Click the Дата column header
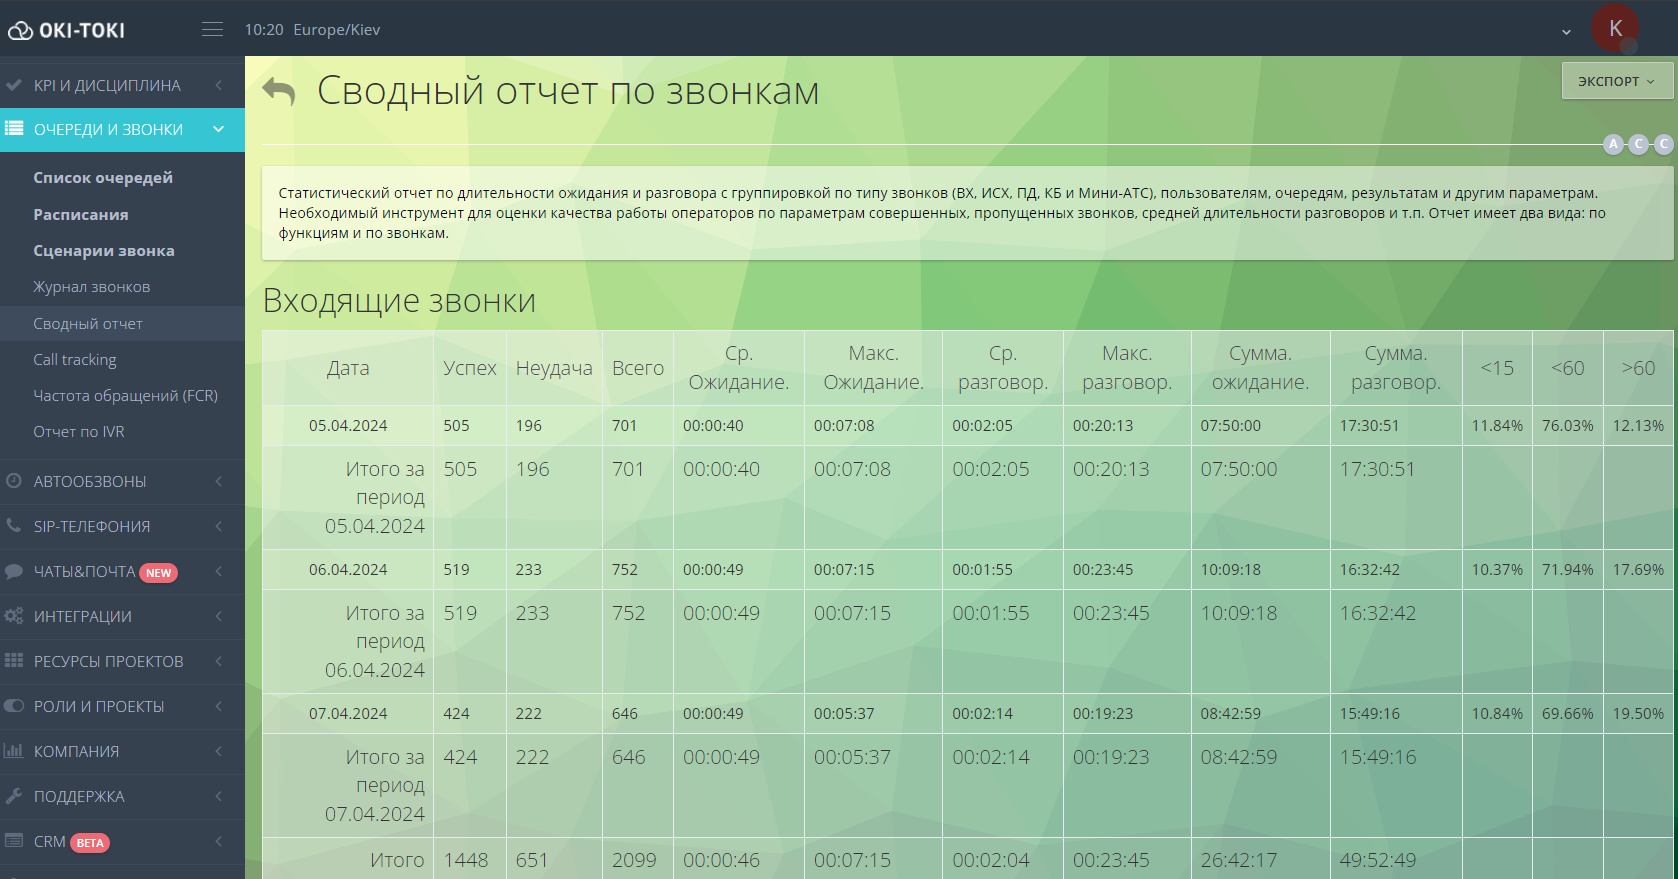 pos(348,368)
